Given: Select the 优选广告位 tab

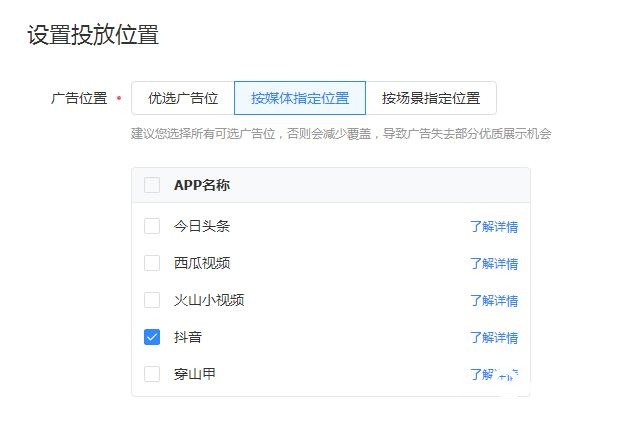Looking at the screenshot, I should click(x=183, y=98).
